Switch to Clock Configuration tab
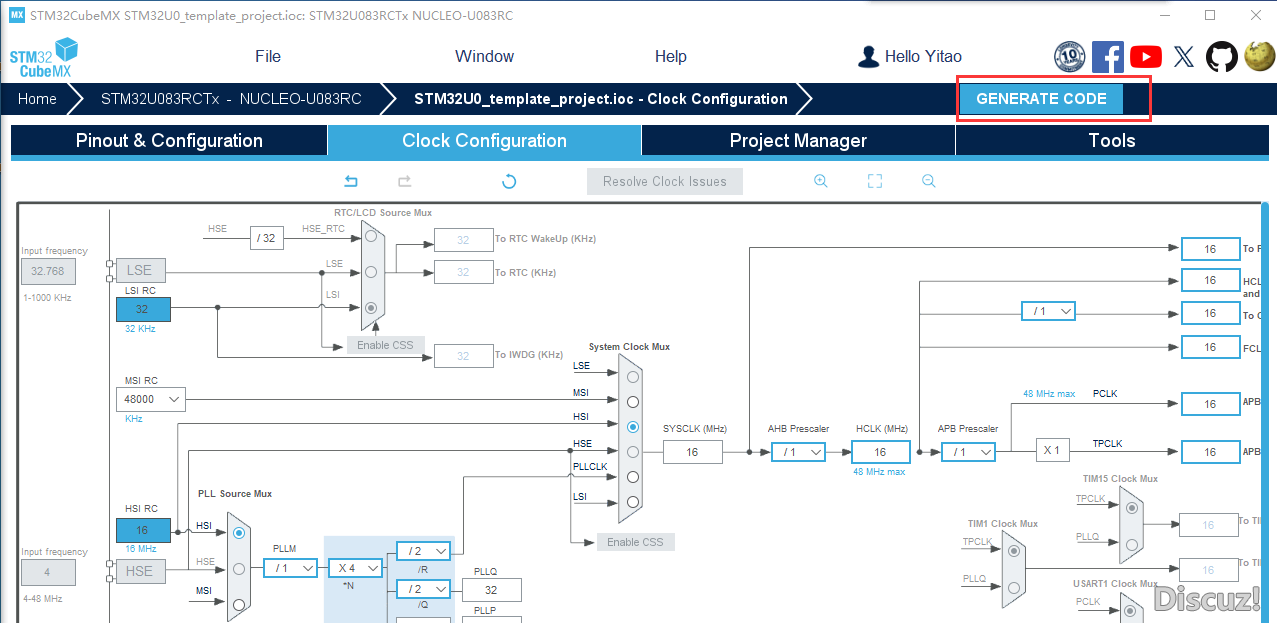 pos(484,141)
